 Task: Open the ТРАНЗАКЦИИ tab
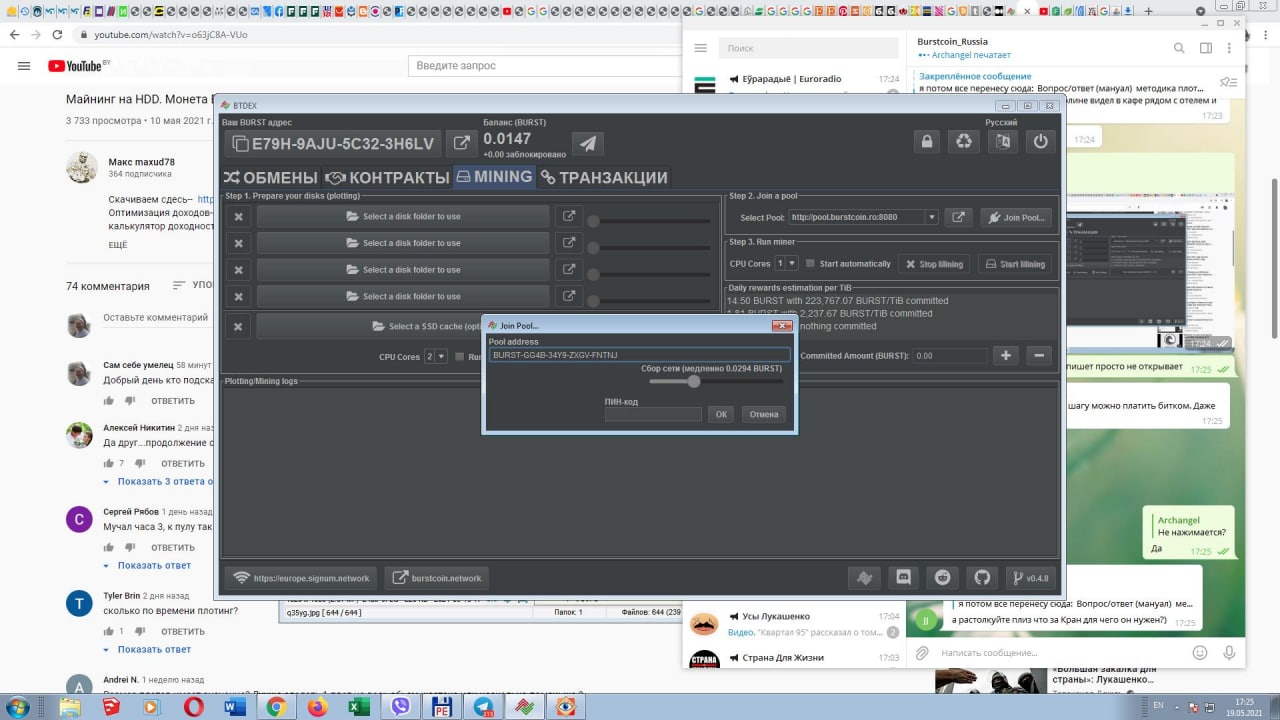tap(603, 177)
